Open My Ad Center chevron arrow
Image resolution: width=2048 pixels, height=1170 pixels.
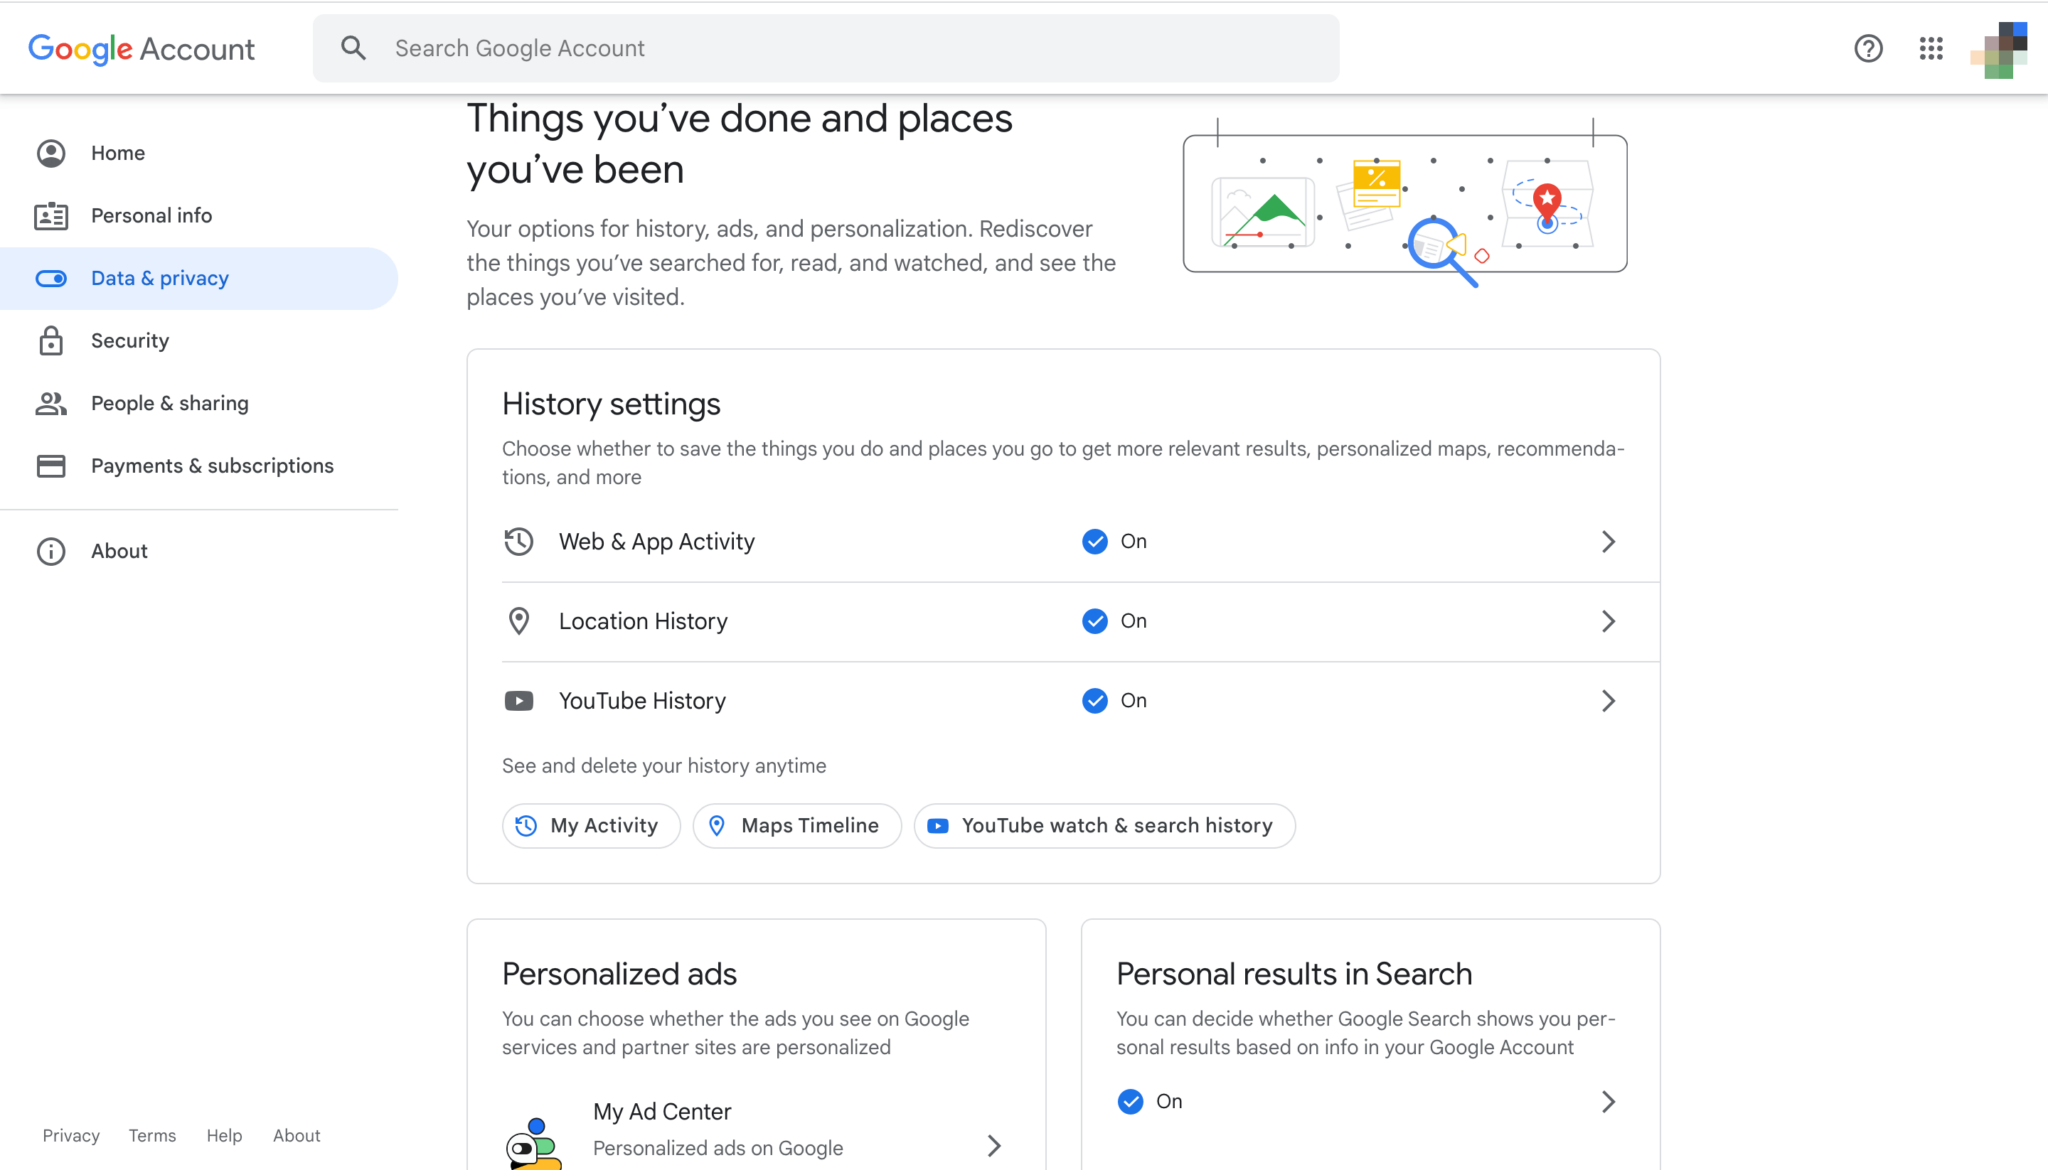click(994, 1146)
